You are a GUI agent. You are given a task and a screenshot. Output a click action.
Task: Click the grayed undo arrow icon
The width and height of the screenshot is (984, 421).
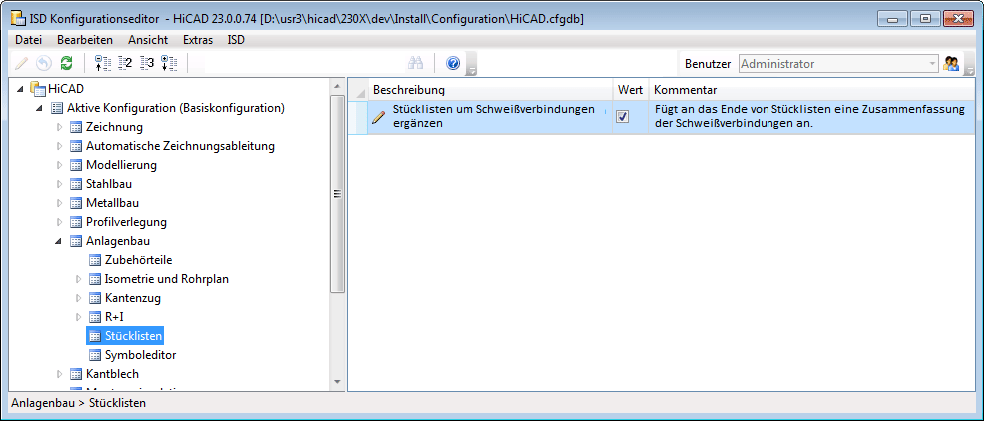pyautogui.click(x=43, y=63)
